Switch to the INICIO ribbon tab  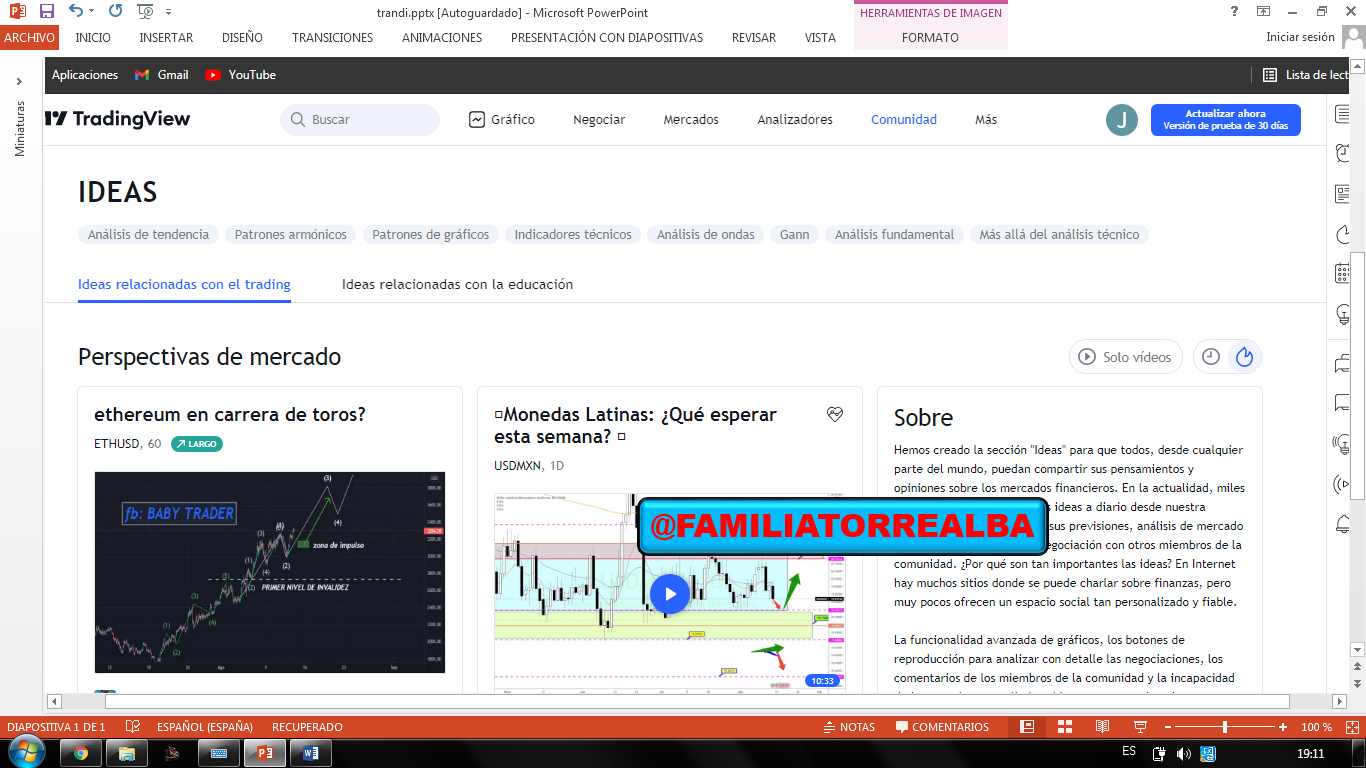[93, 37]
